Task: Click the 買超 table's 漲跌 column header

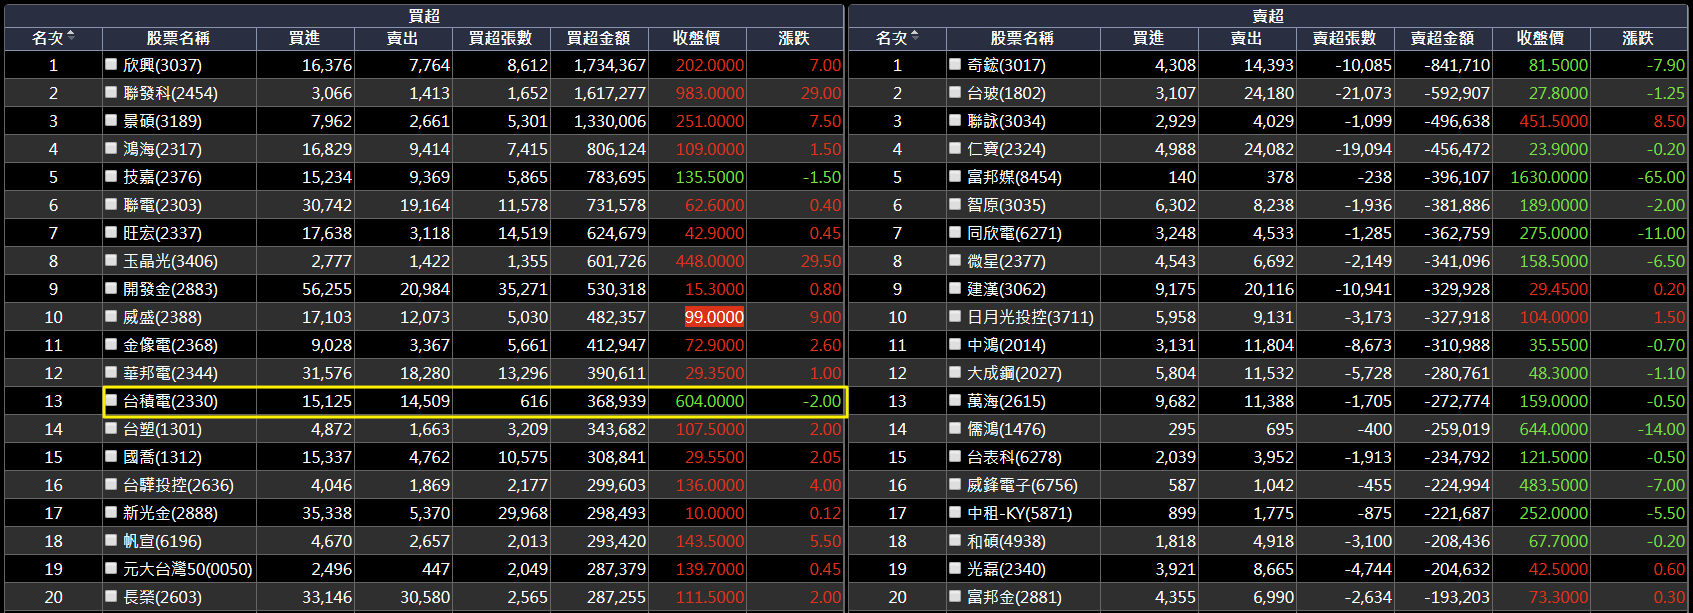Action: pyautogui.click(x=794, y=38)
